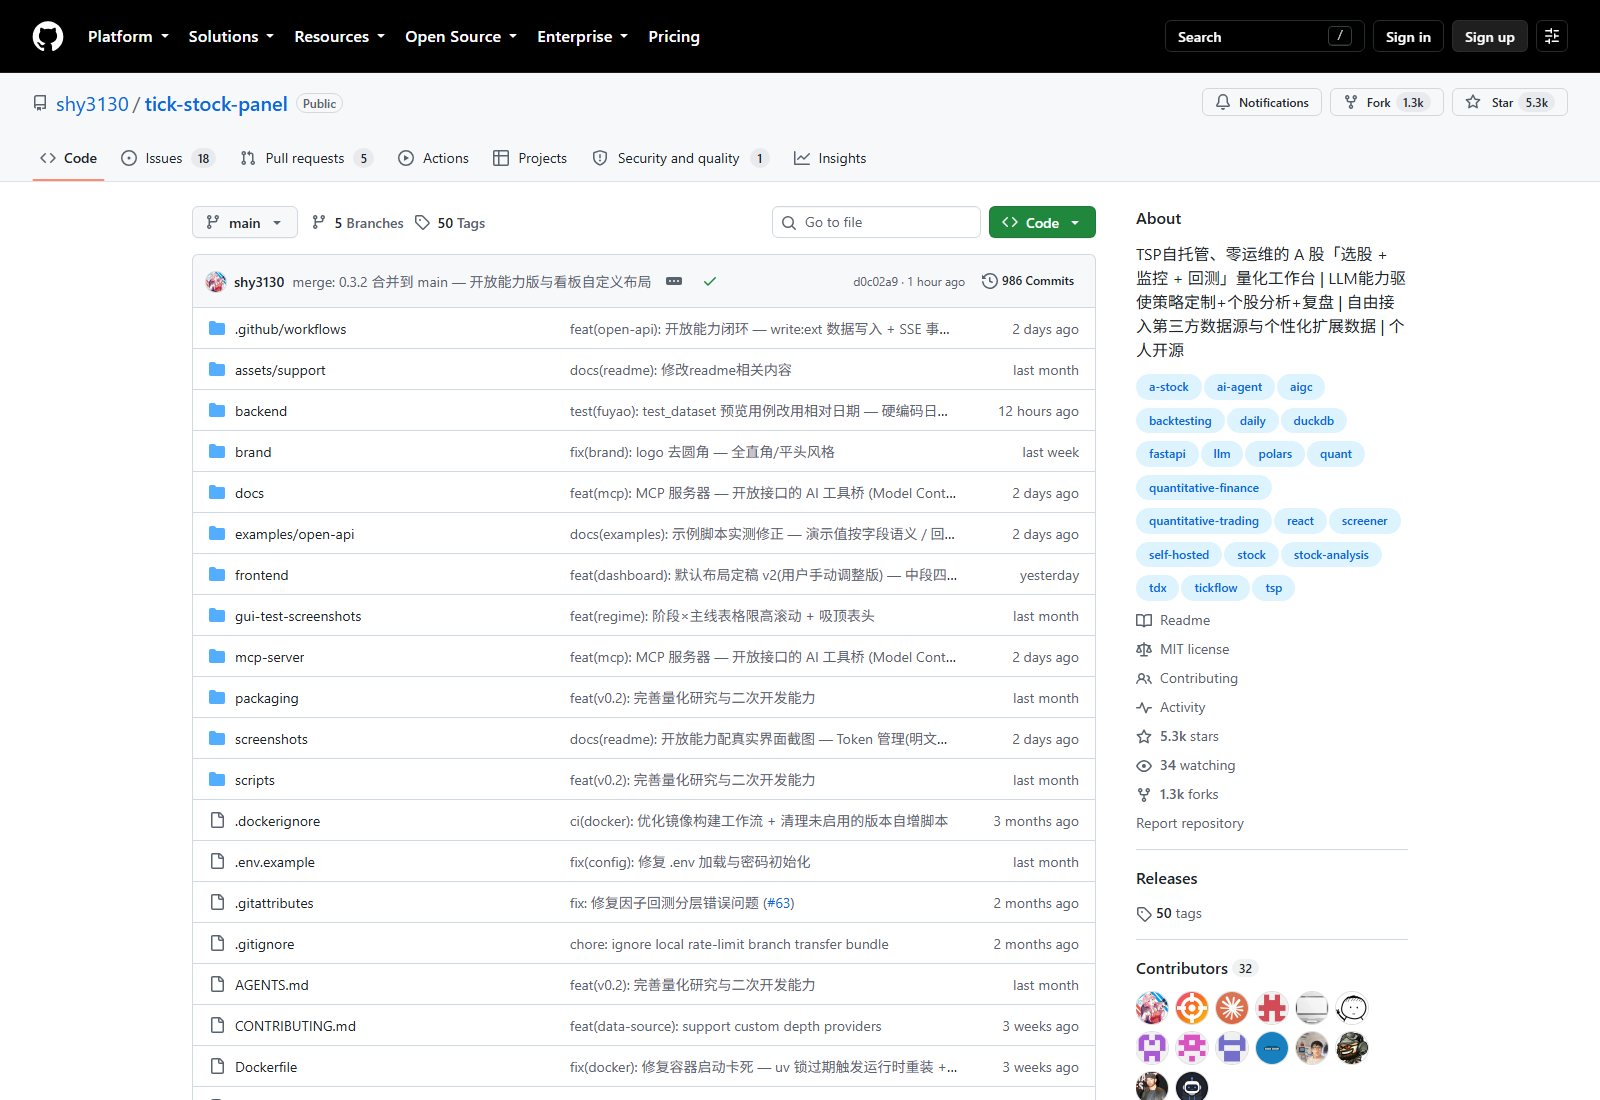
Task: Click shy3130 avatar in latest commit row
Action: (x=216, y=282)
